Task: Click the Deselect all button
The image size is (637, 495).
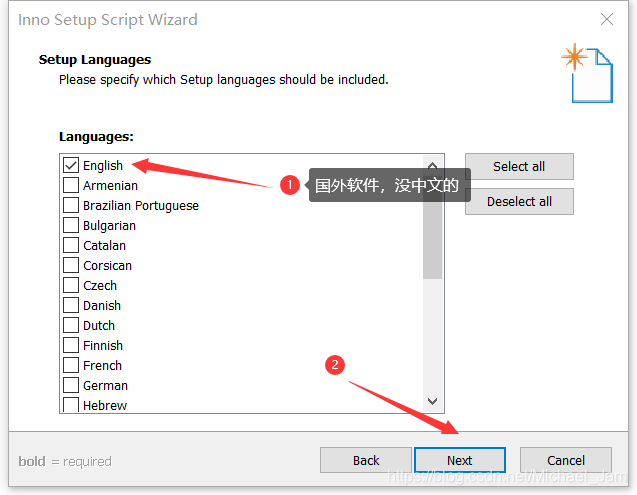Action: point(519,202)
